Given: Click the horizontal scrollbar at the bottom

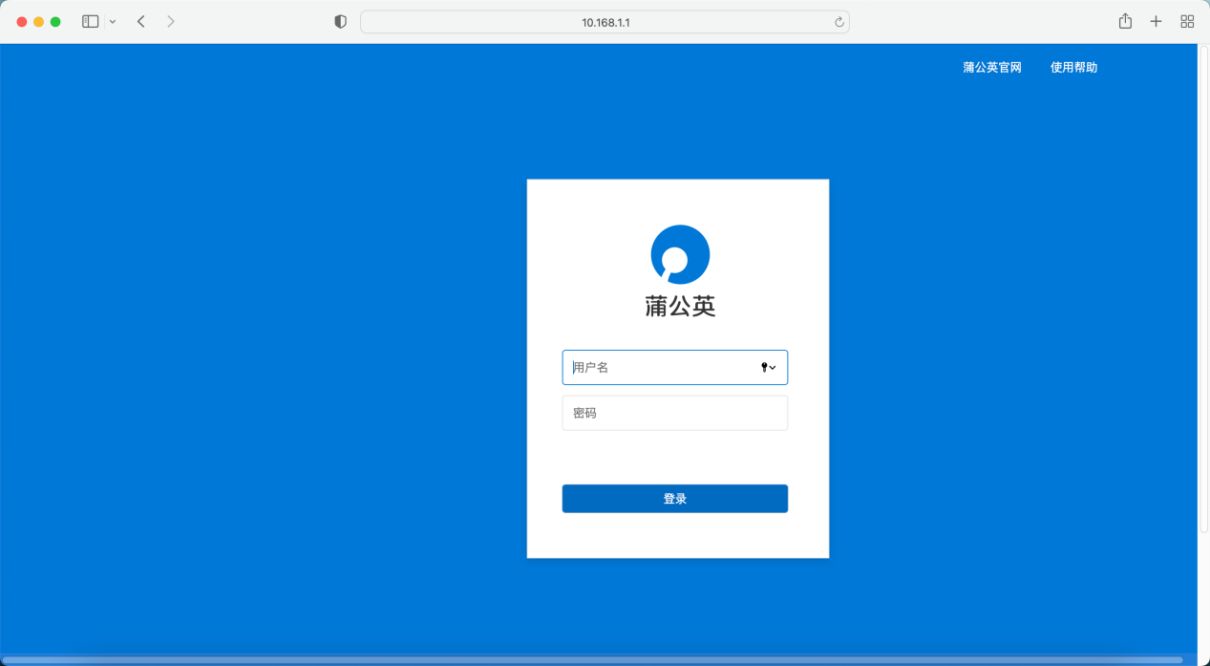Looking at the screenshot, I should pyautogui.click(x=592, y=660).
